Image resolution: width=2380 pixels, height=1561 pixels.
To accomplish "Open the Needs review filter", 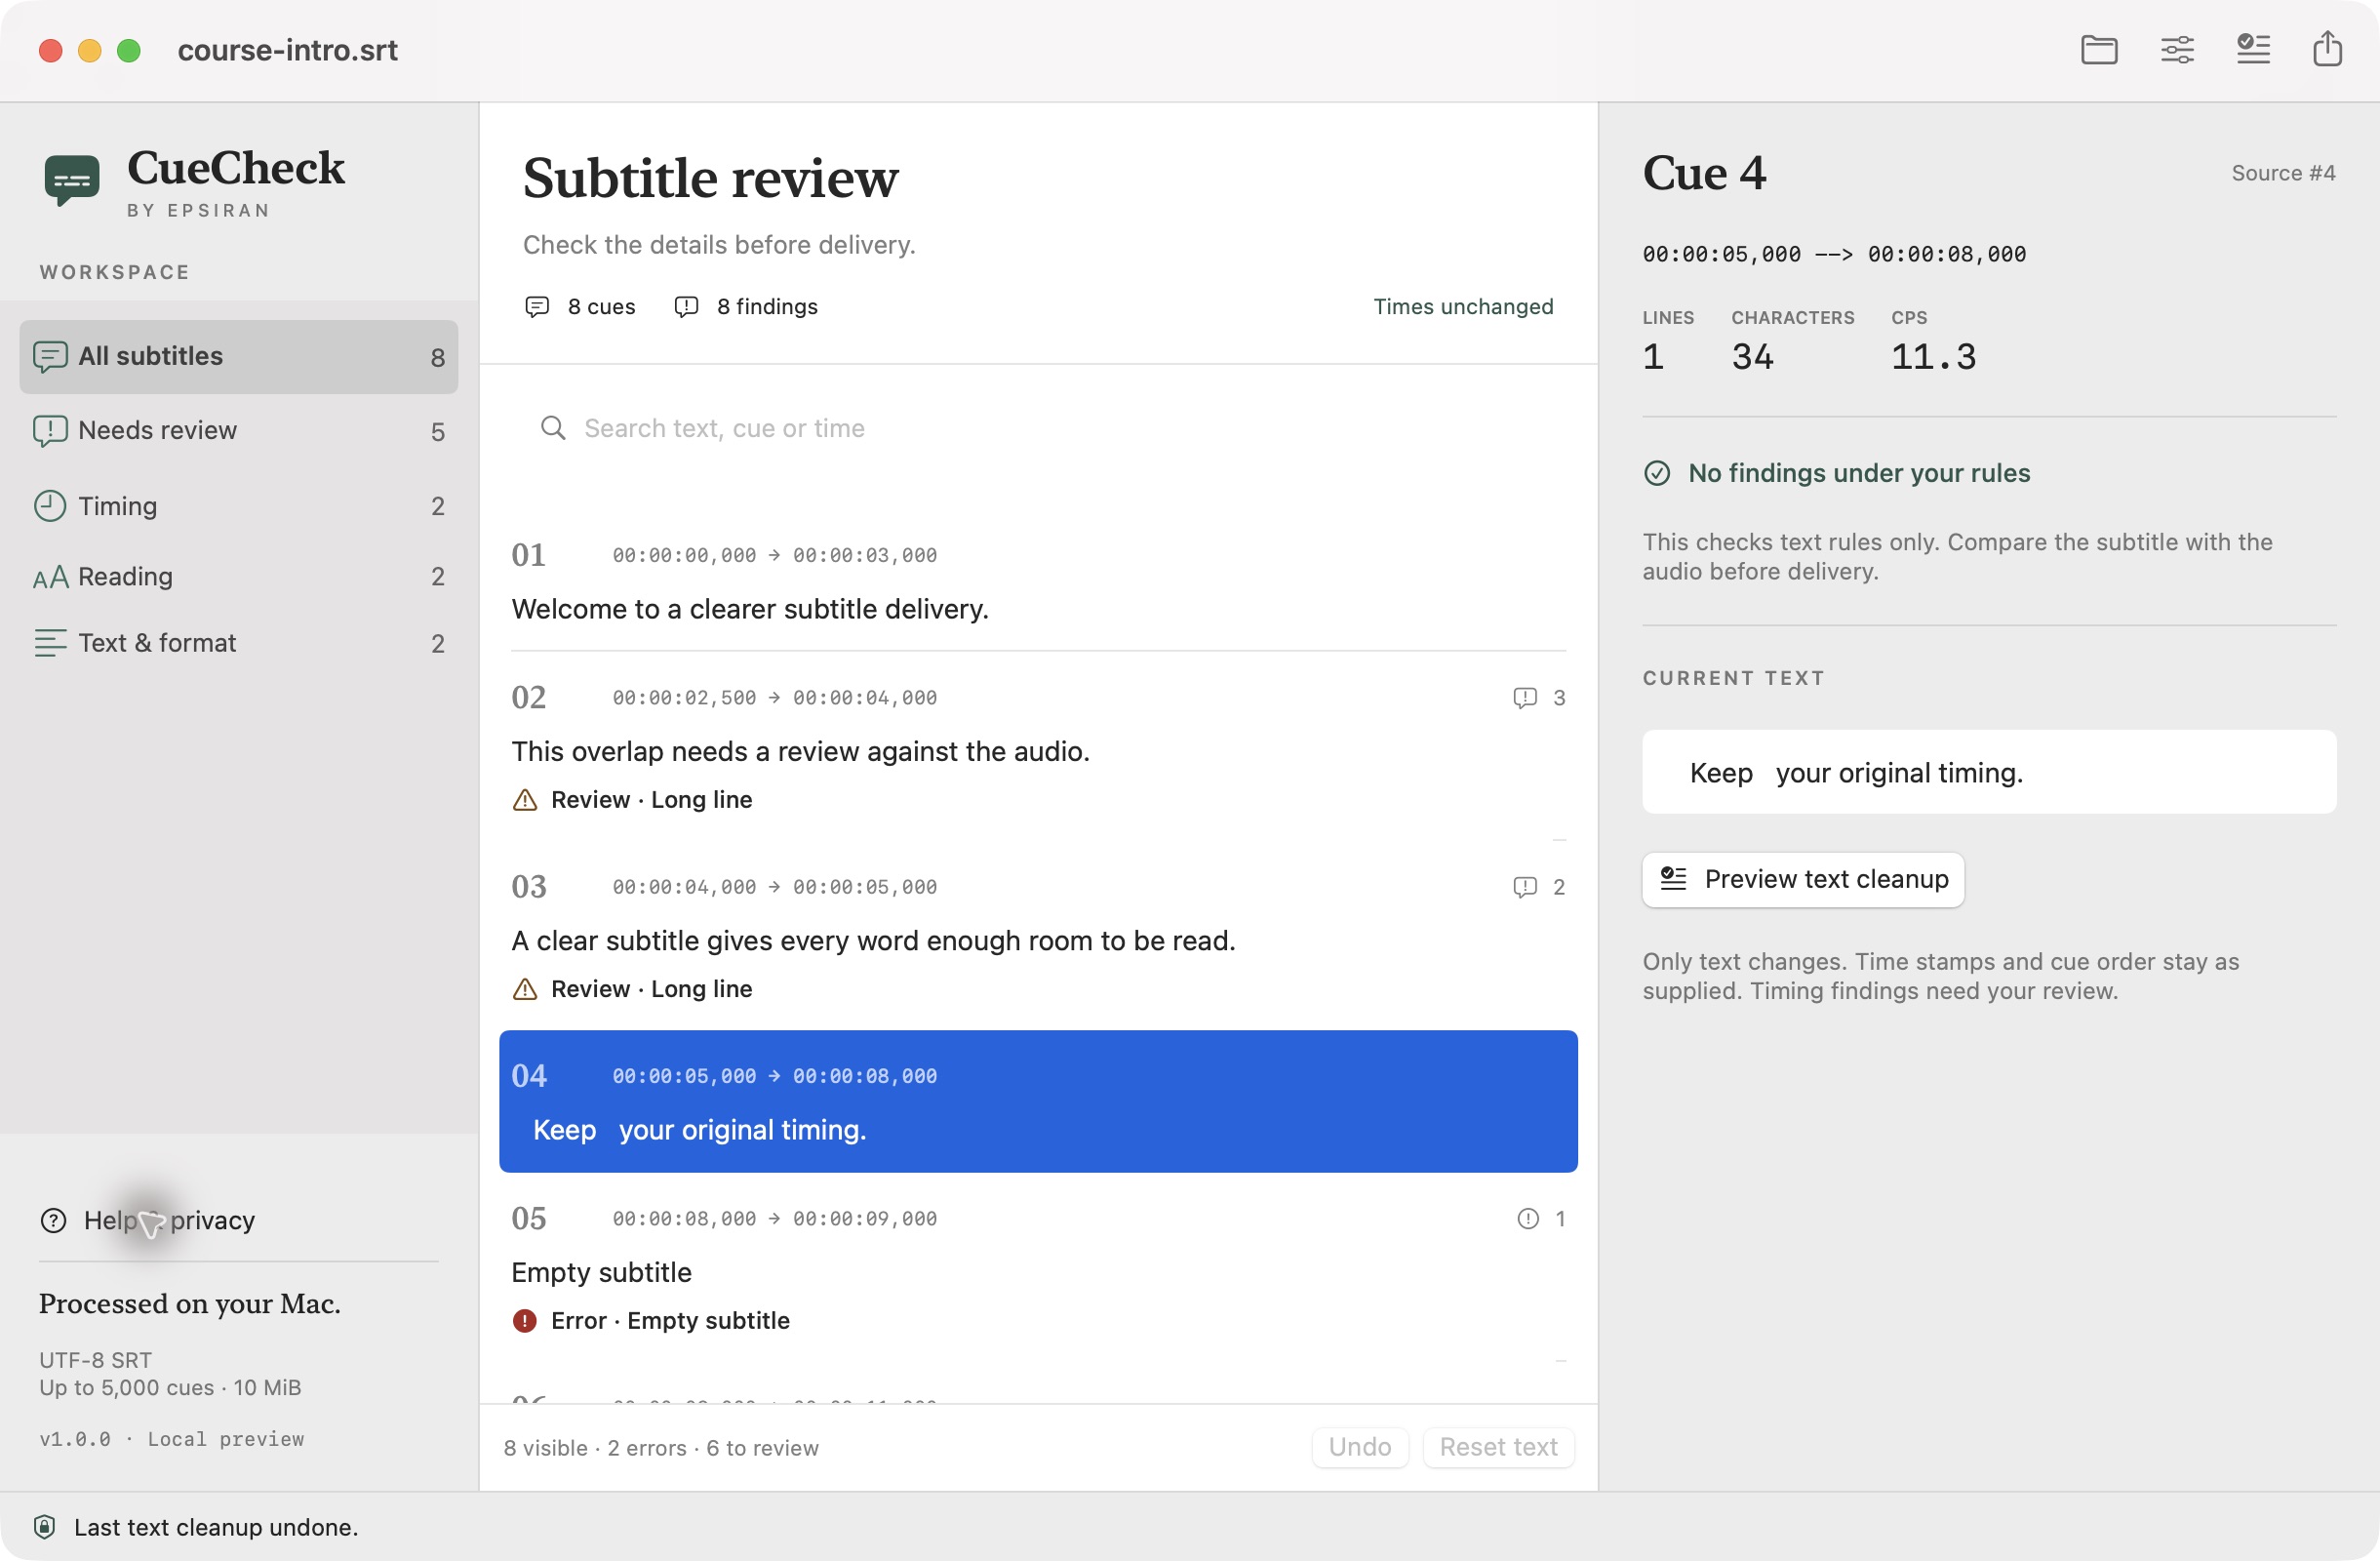I will 238,431.
